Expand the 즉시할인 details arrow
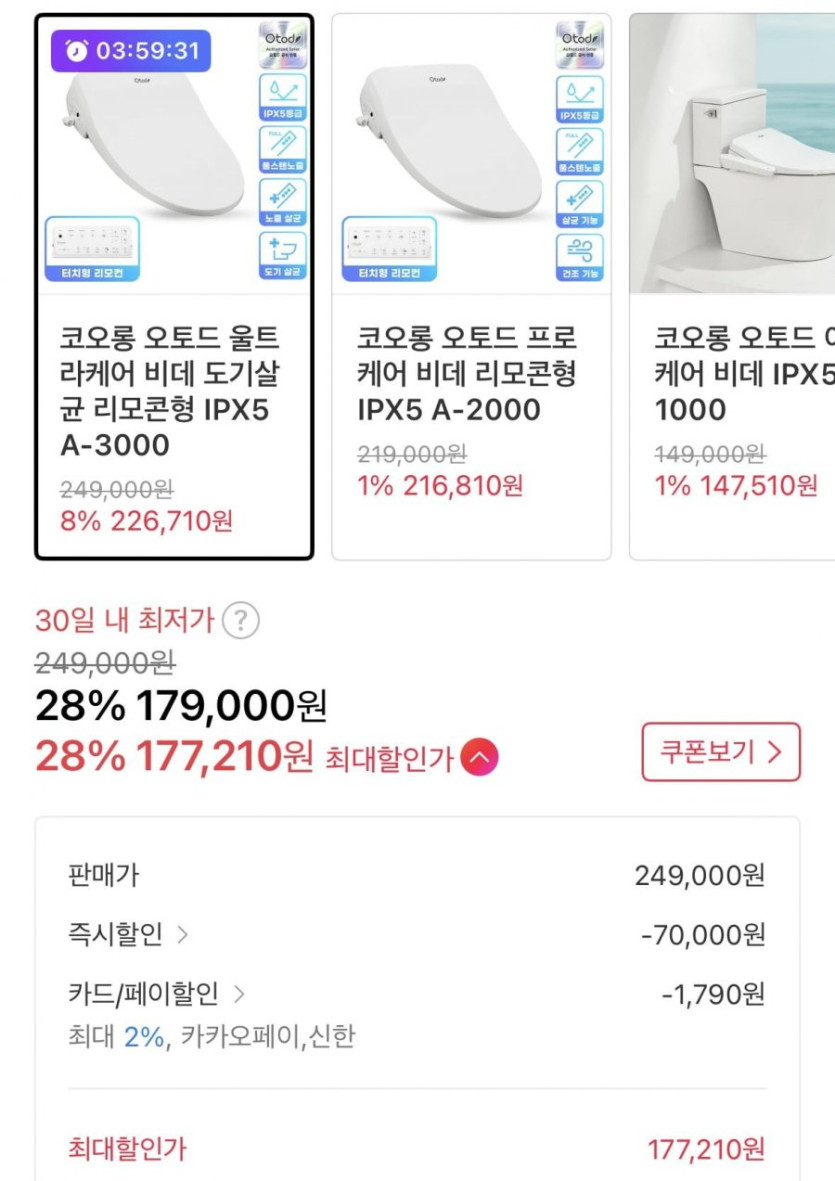 pos(182,935)
